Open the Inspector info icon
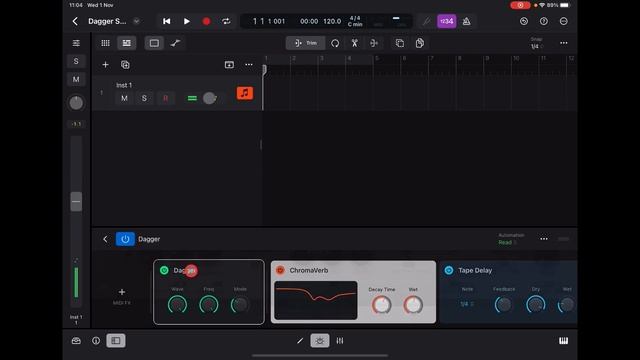 (x=96, y=341)
